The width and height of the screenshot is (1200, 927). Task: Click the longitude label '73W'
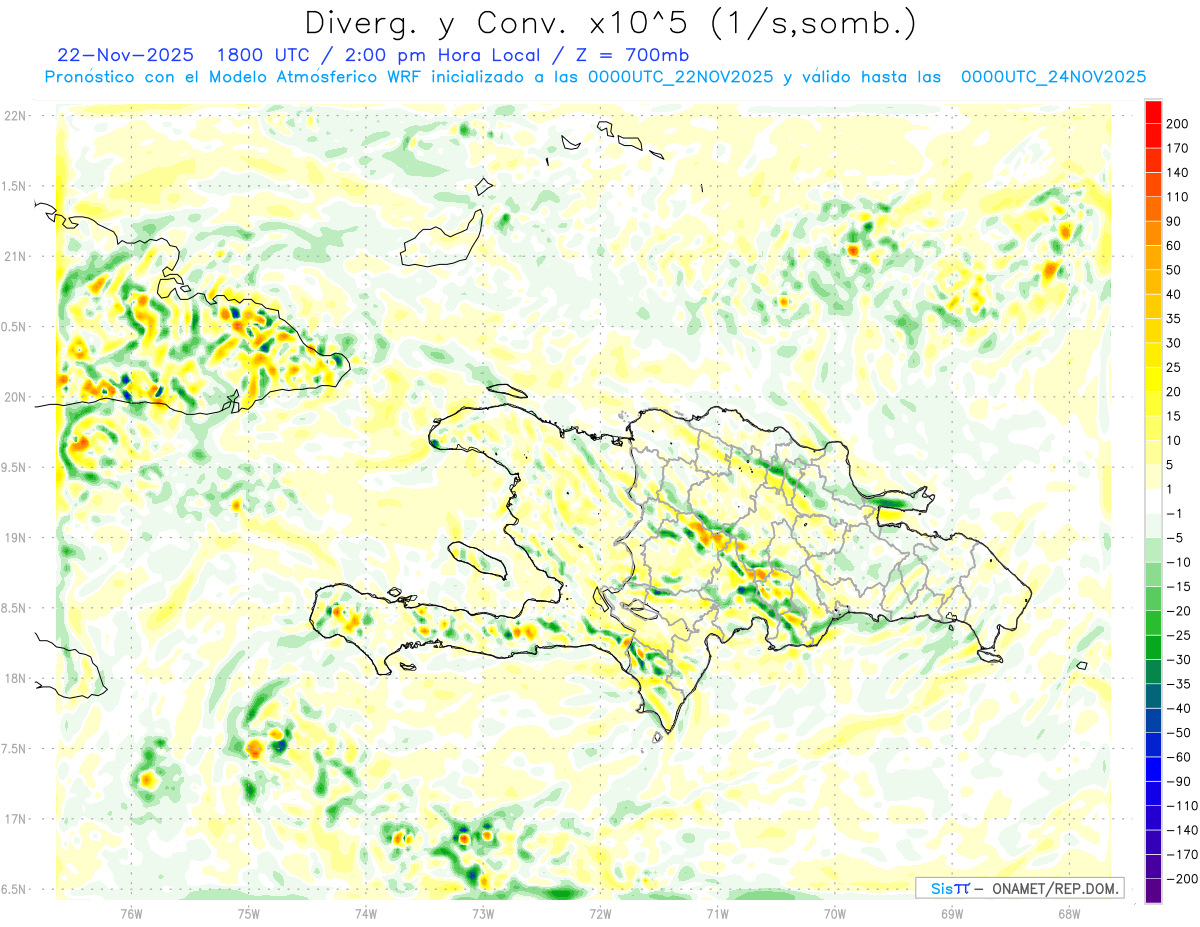click(483, 913)
